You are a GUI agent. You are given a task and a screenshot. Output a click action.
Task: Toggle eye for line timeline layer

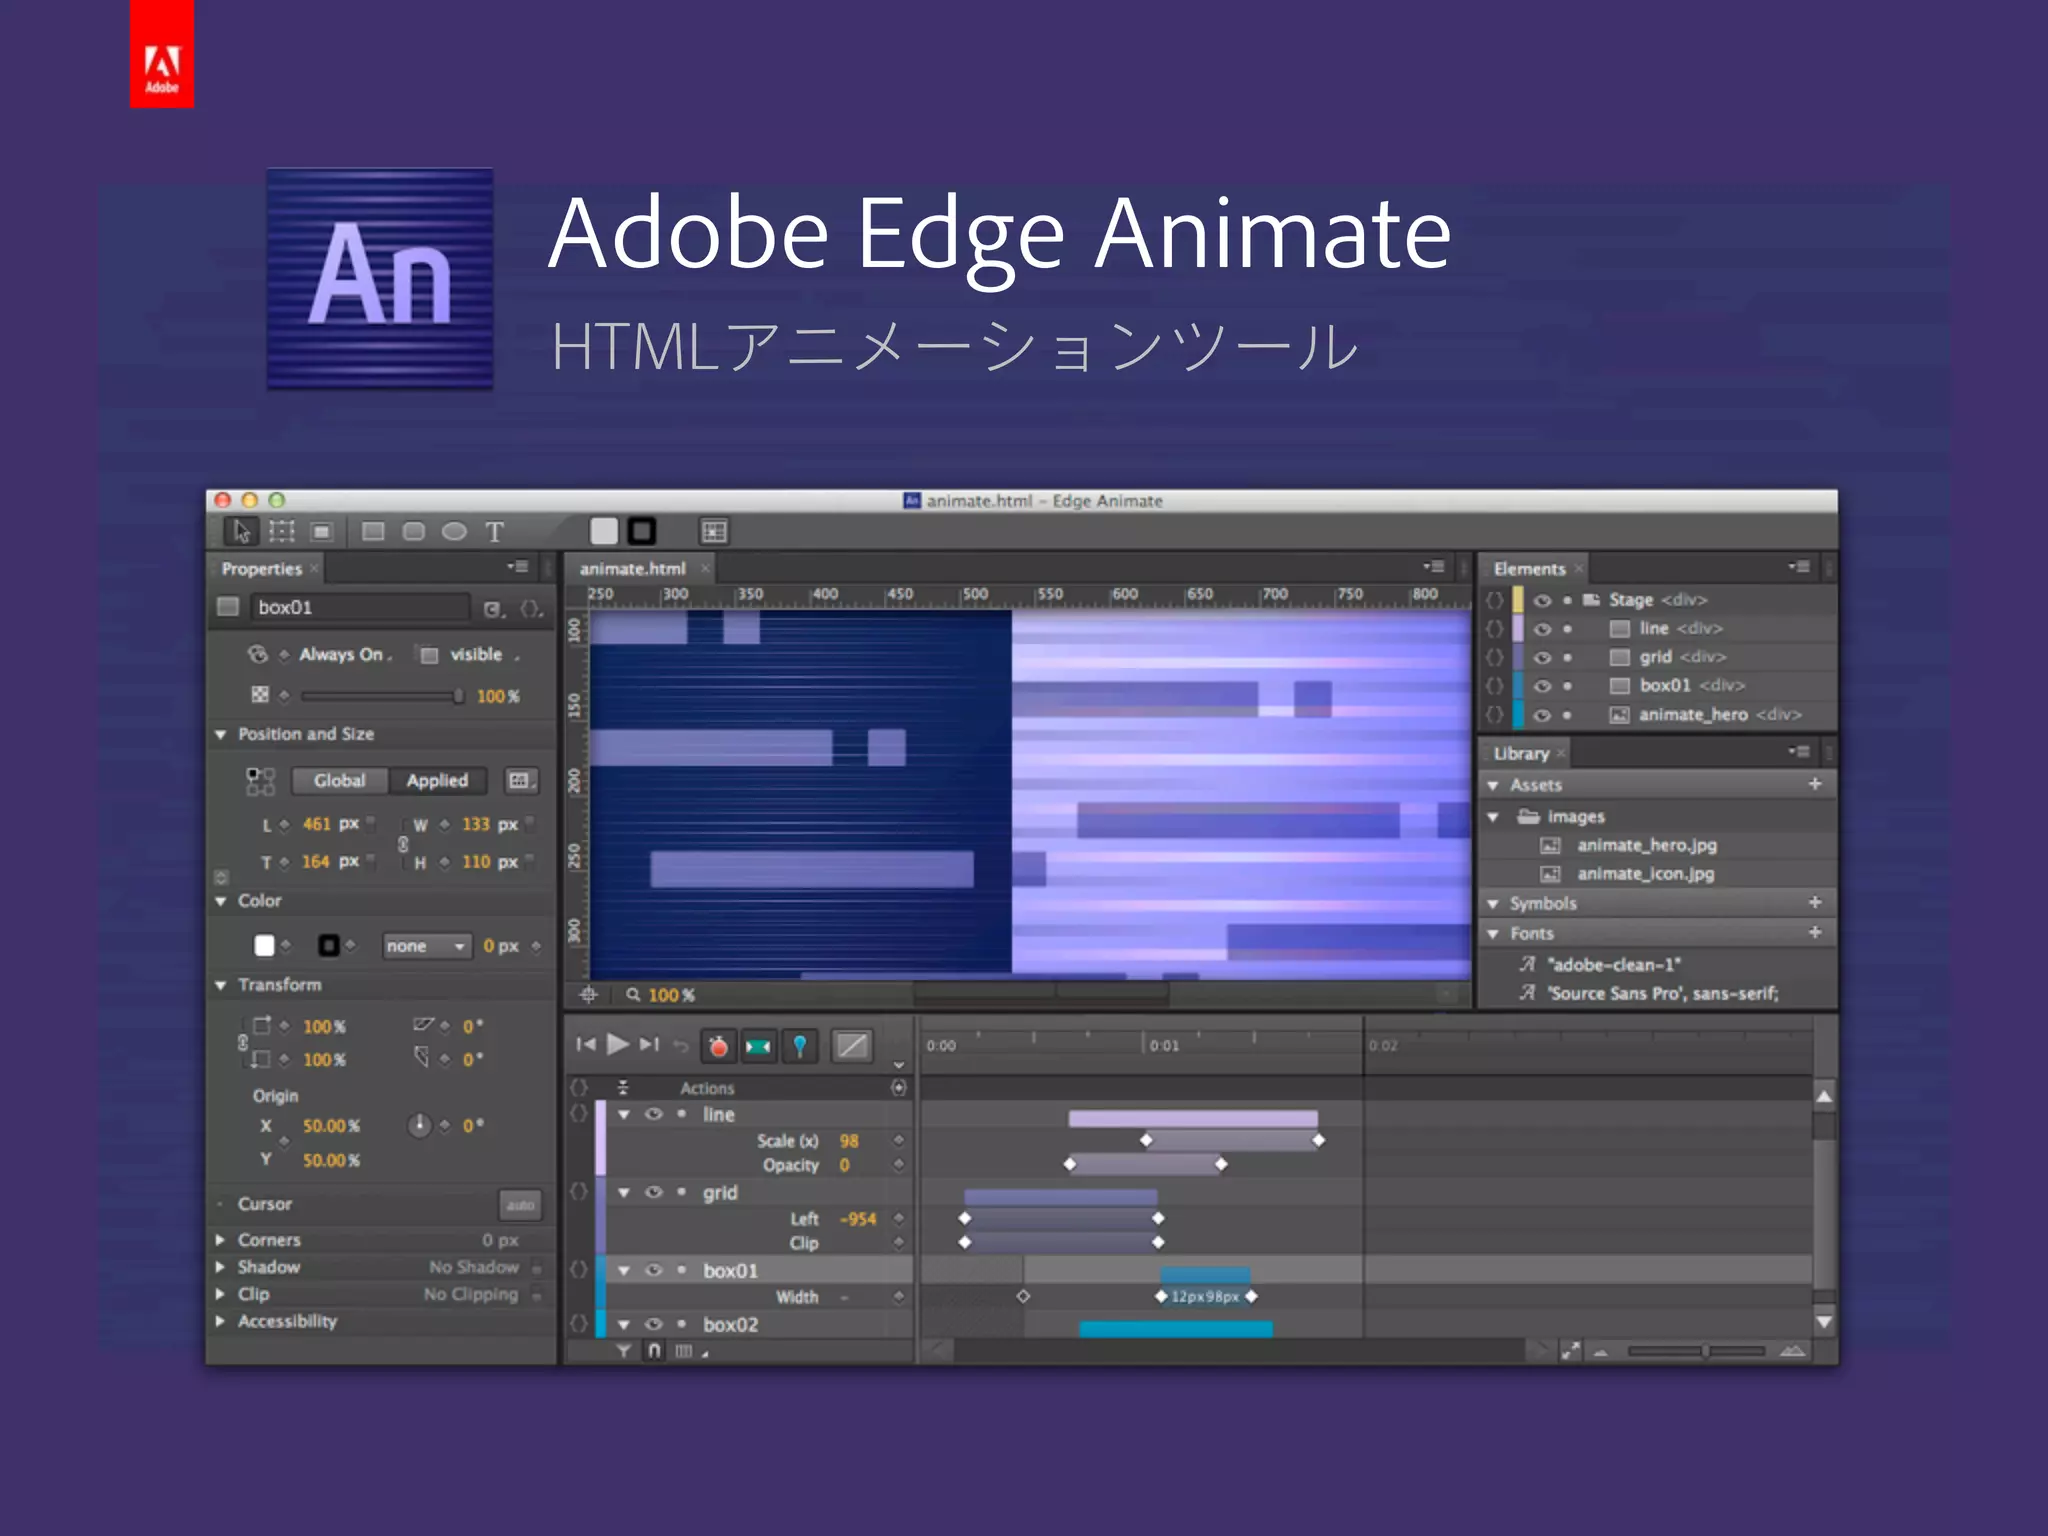tap(654, 1114)
